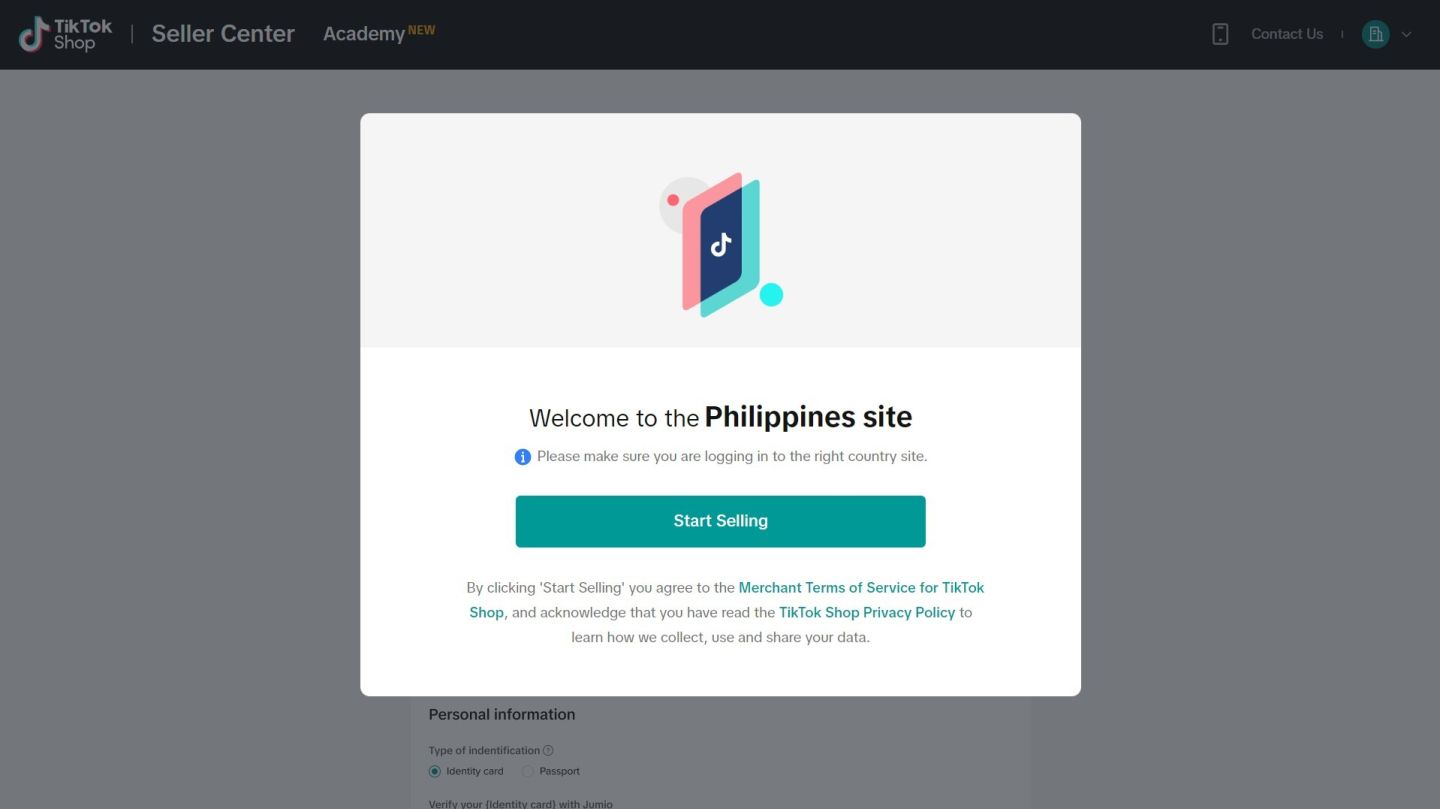
Task: Select the Passport radio button
Action: point(528,771)
